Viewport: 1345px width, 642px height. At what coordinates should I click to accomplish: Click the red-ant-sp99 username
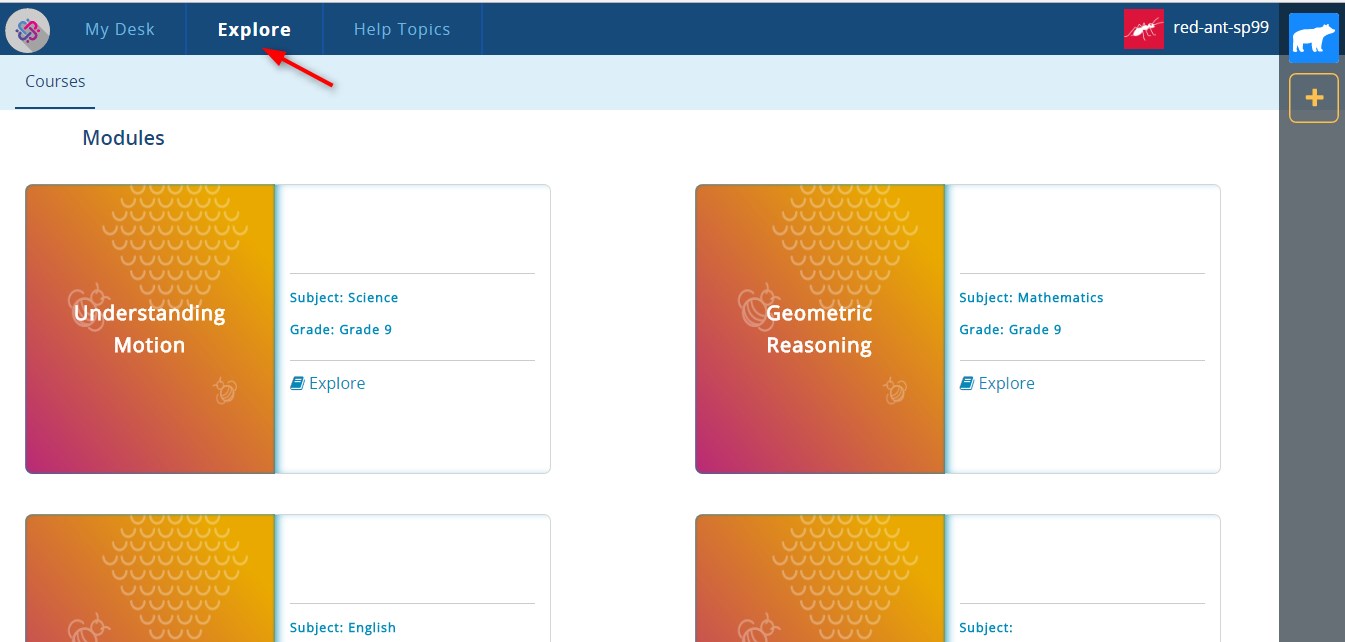pyautogui.click(x=1220, y=28)
